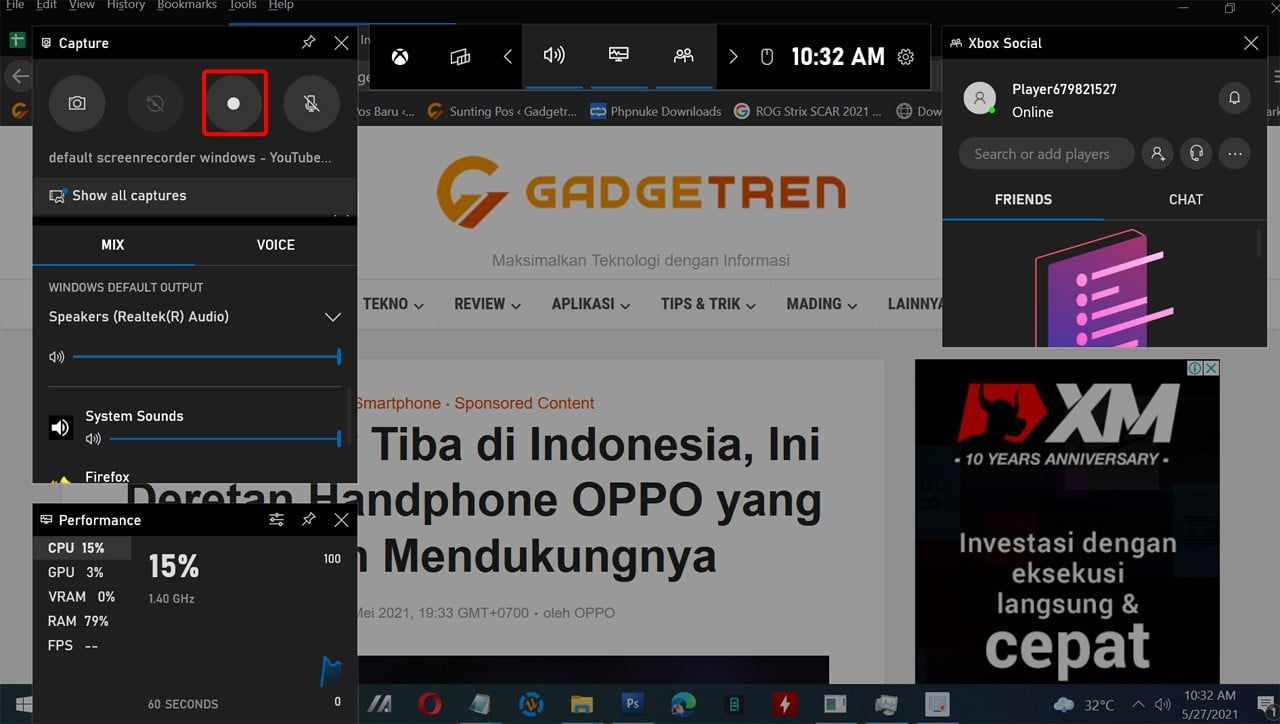This screenshot has height=724, width=1280.
Task: Open more options ellipsis in Xbox Social
Action: tap(1235, 154)
